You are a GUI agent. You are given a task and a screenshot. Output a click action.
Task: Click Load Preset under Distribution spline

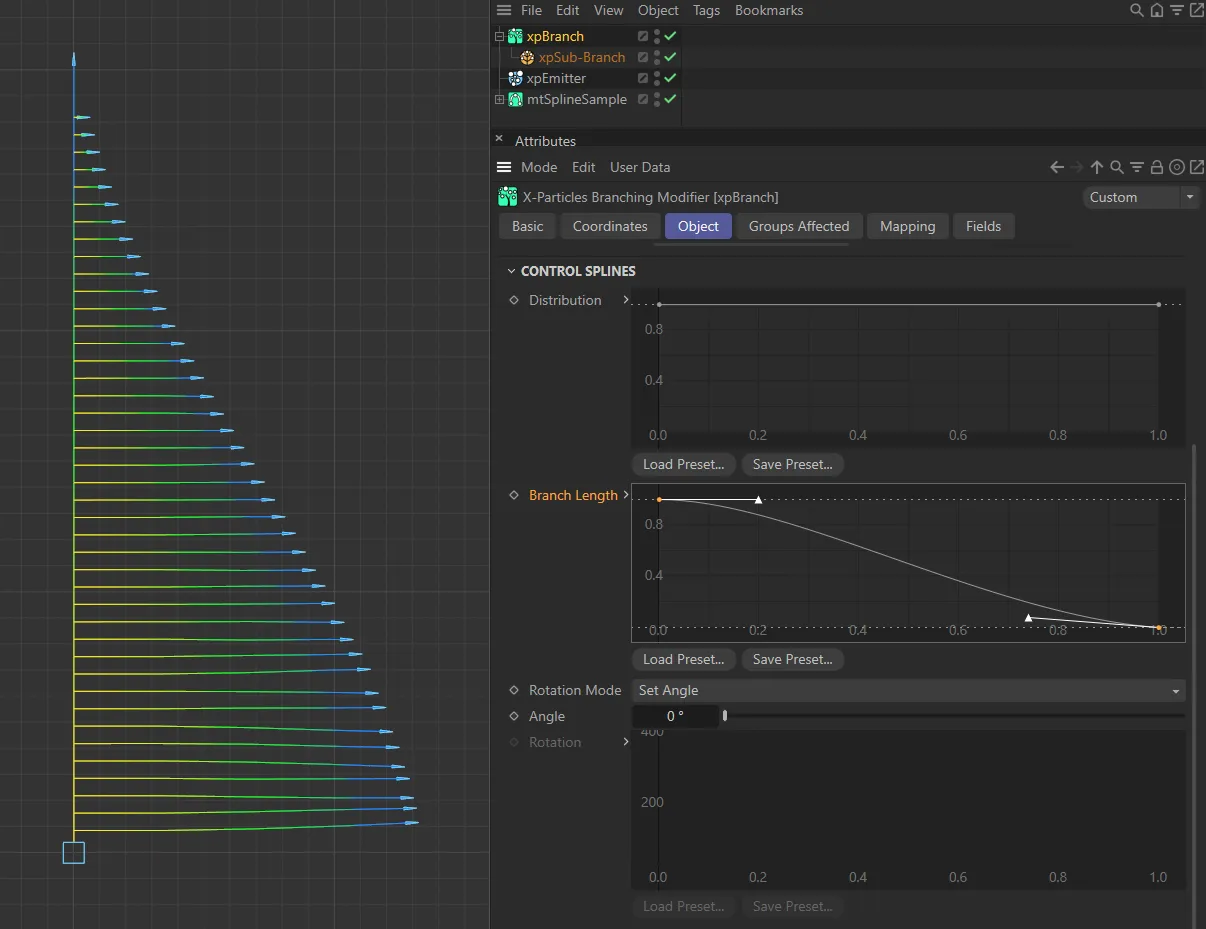click(683, 464)
